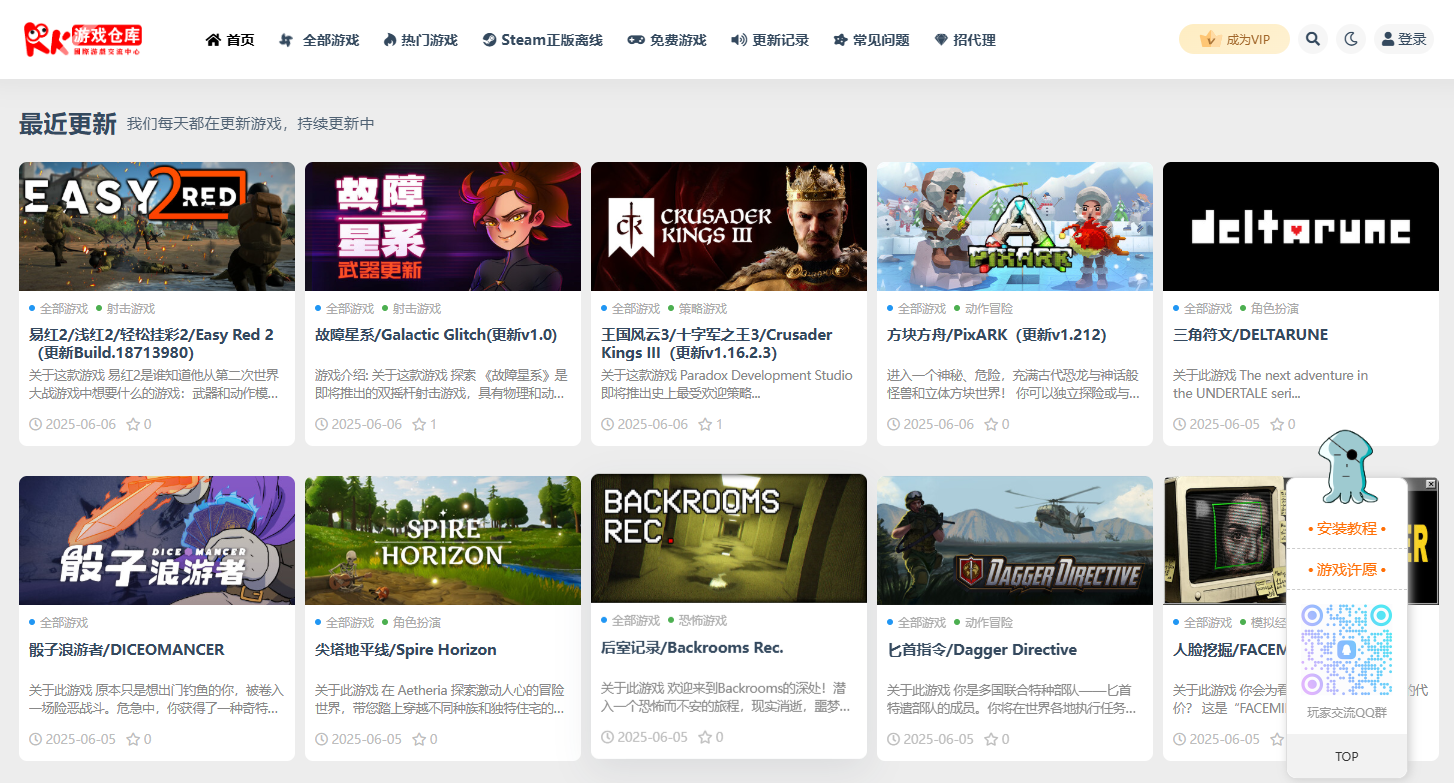Open 安装教程 in floating widget

point(1346,528)
